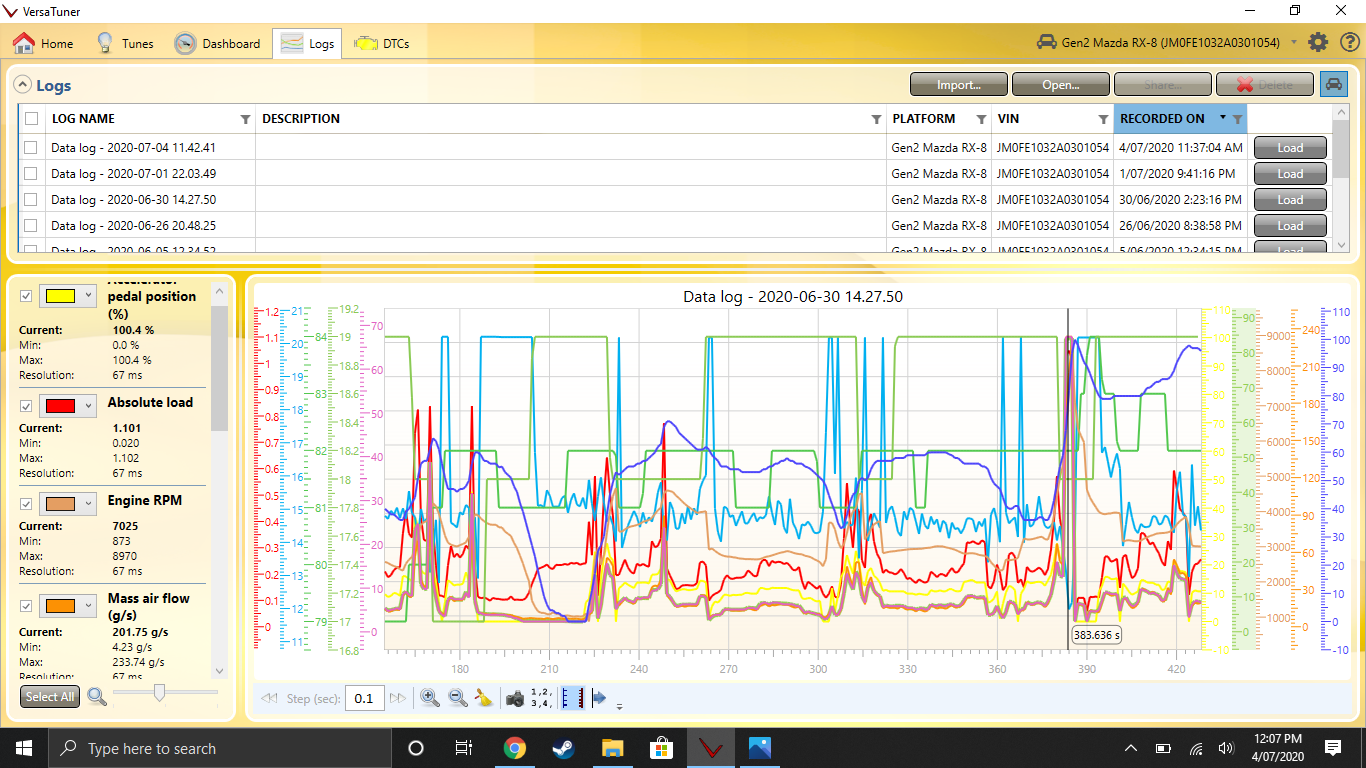The height and width of the screenshot is (768, 1366).
Task: Open the notification center icon
Action: click(x=1333, y=748)
